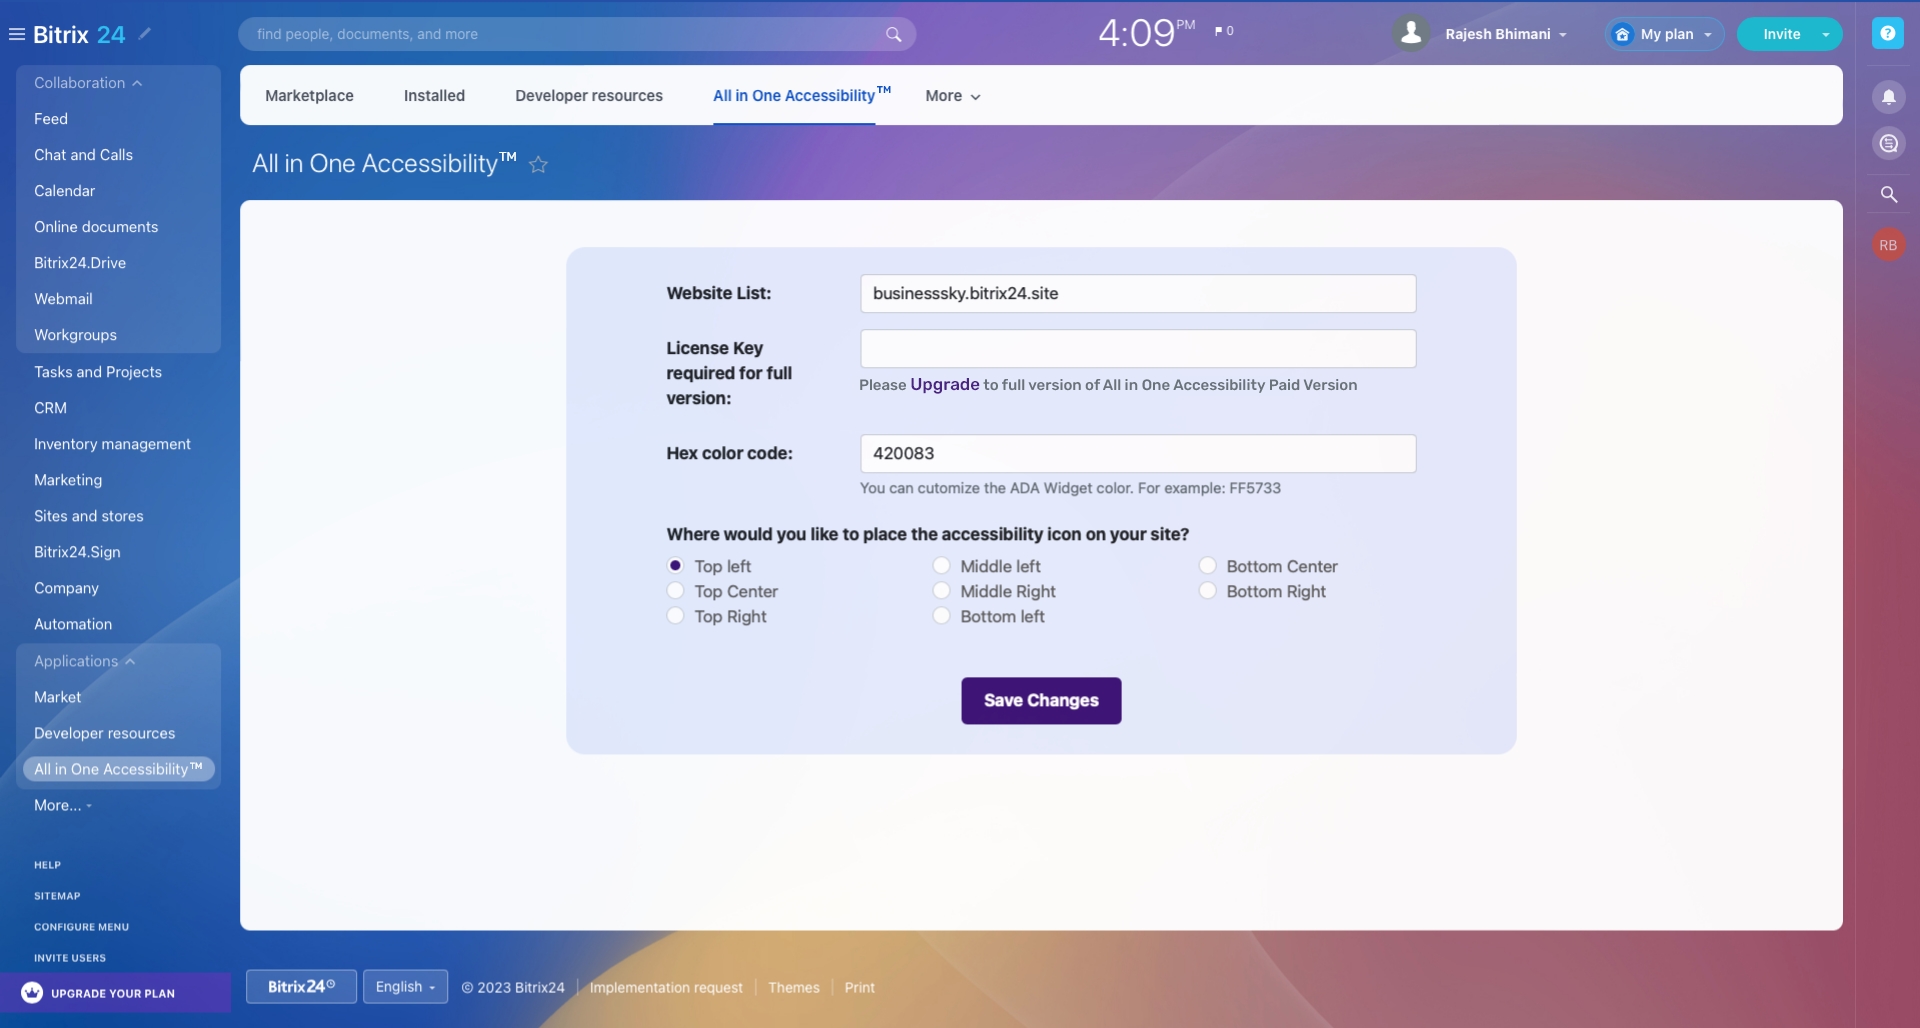Click the Save Changes button

1041,700
